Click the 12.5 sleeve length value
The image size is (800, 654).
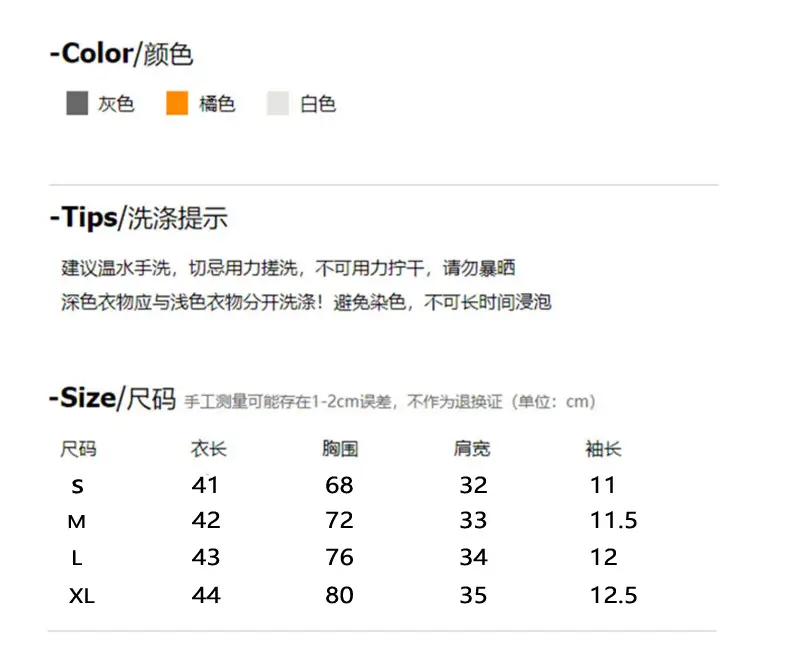(x=614, y=595)
